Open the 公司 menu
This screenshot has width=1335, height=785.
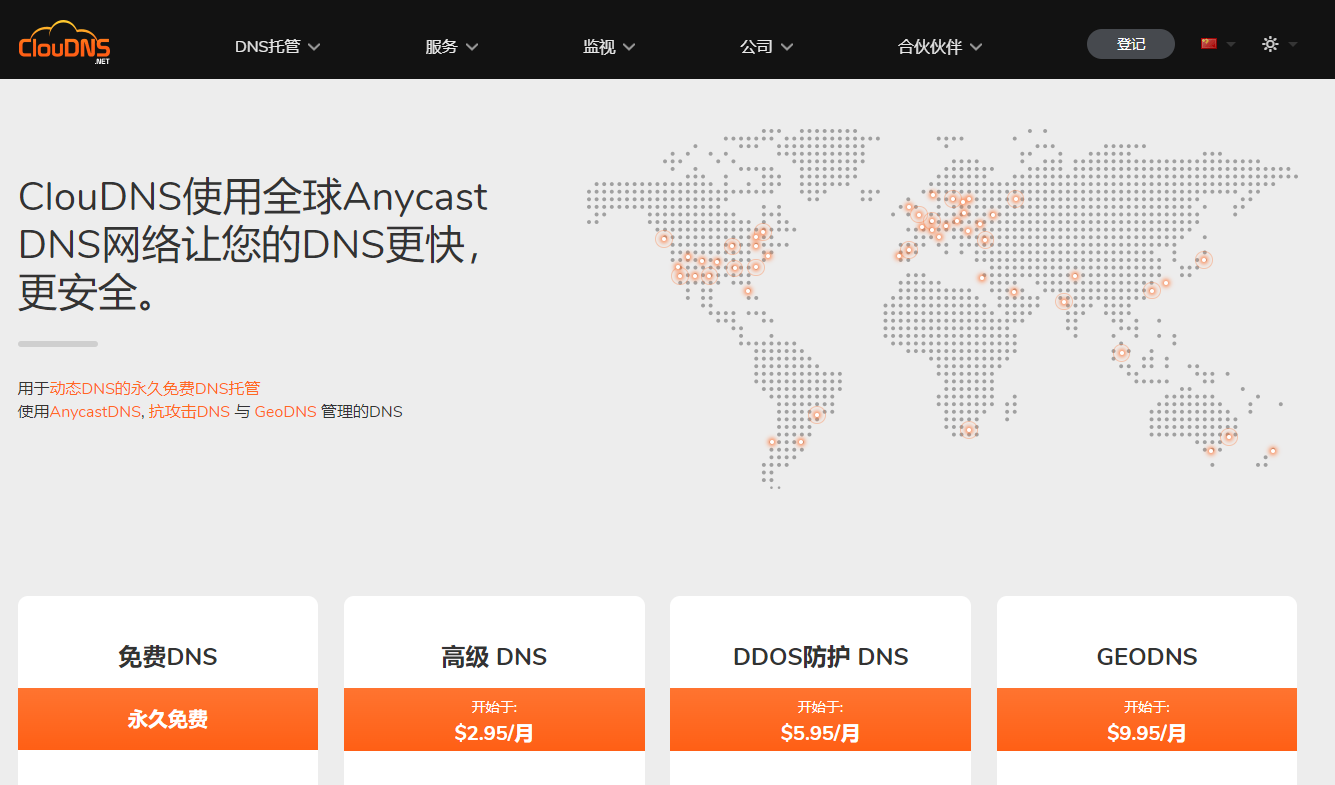pyautogui.click(x=766, y=46)
